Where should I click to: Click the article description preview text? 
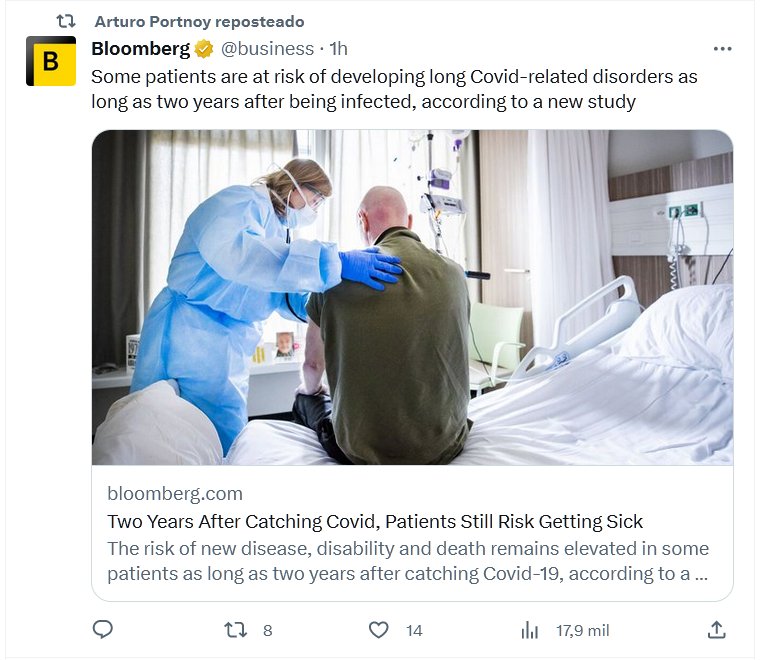(408, 561)
